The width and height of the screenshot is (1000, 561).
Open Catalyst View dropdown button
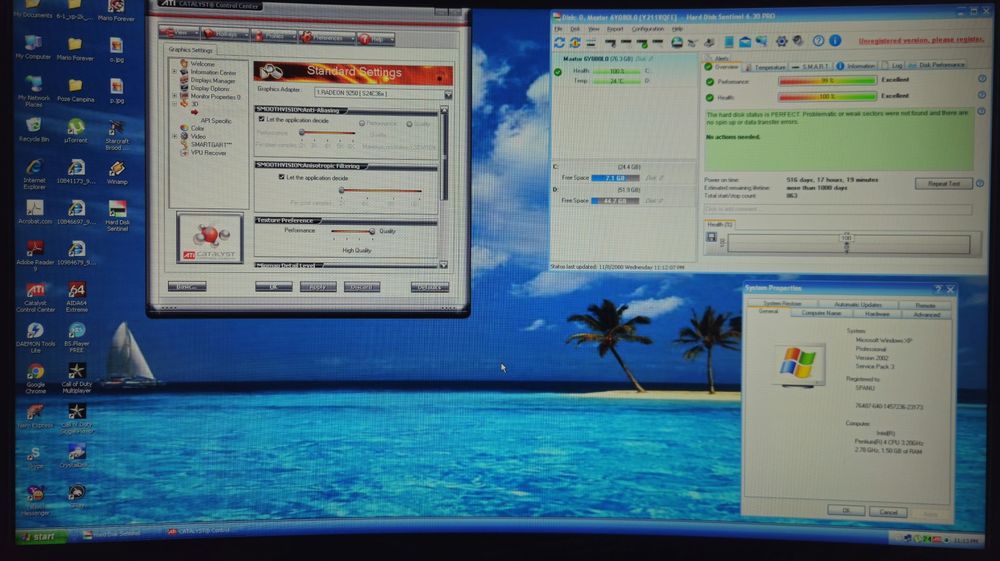point(178,33)
